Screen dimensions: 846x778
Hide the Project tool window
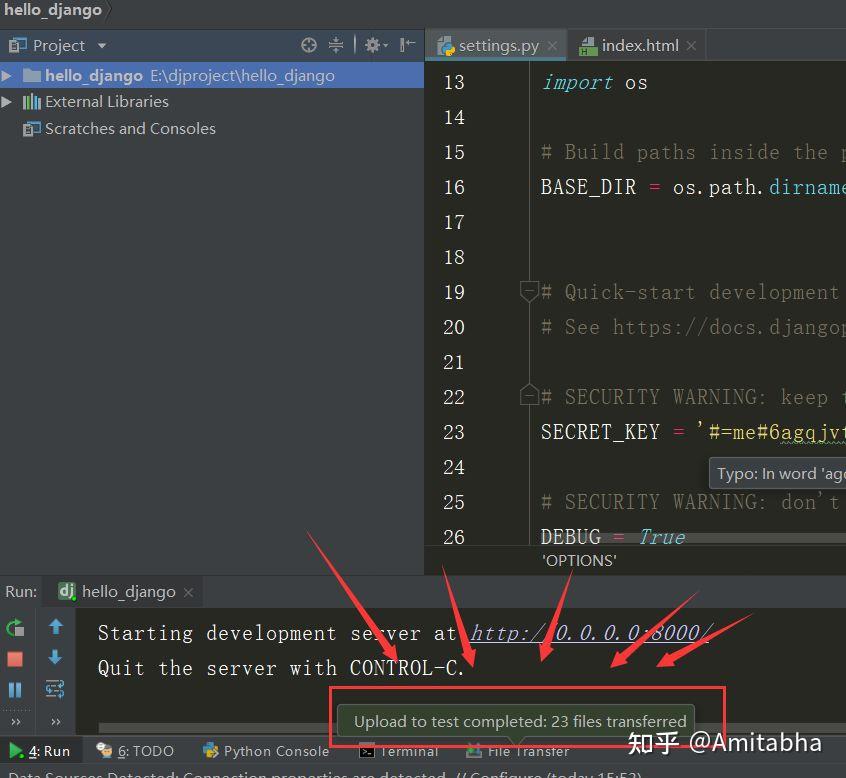tap(407, 45)
